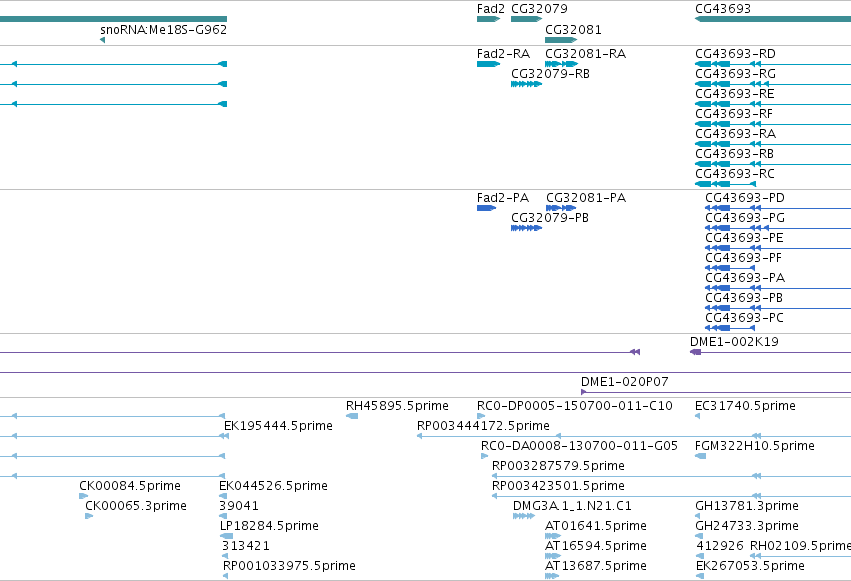This screenshot has height=581, width=851.
Task: Select EST GH13781.3prime
Action: point(697,516)
